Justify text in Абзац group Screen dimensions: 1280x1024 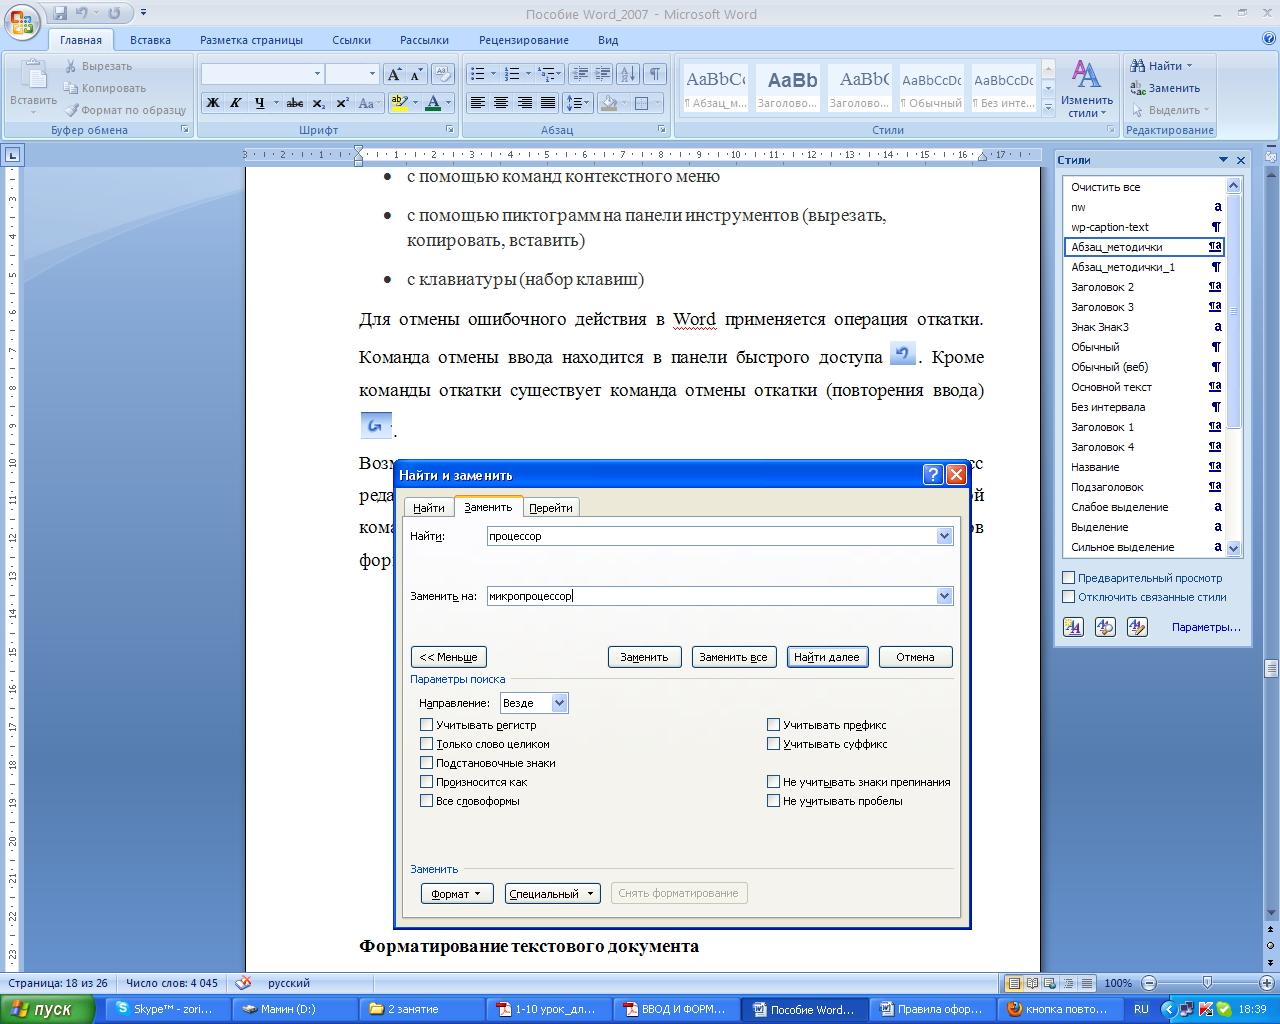coord(548,103)
